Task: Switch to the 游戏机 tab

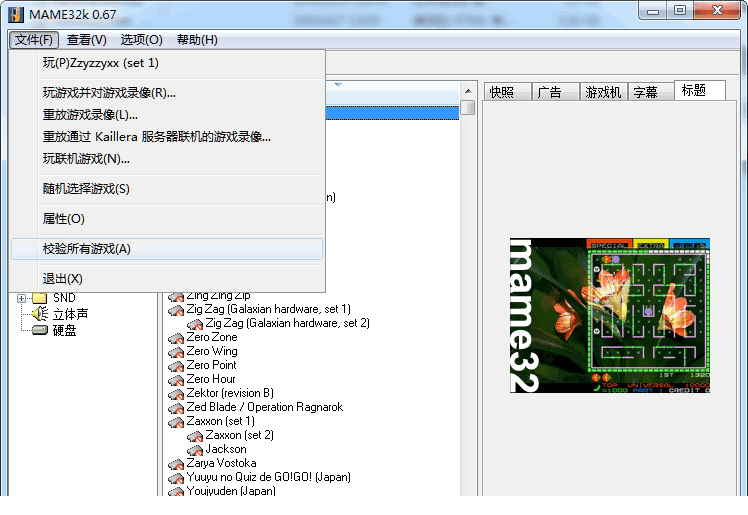Action: [x=603, y=92]
